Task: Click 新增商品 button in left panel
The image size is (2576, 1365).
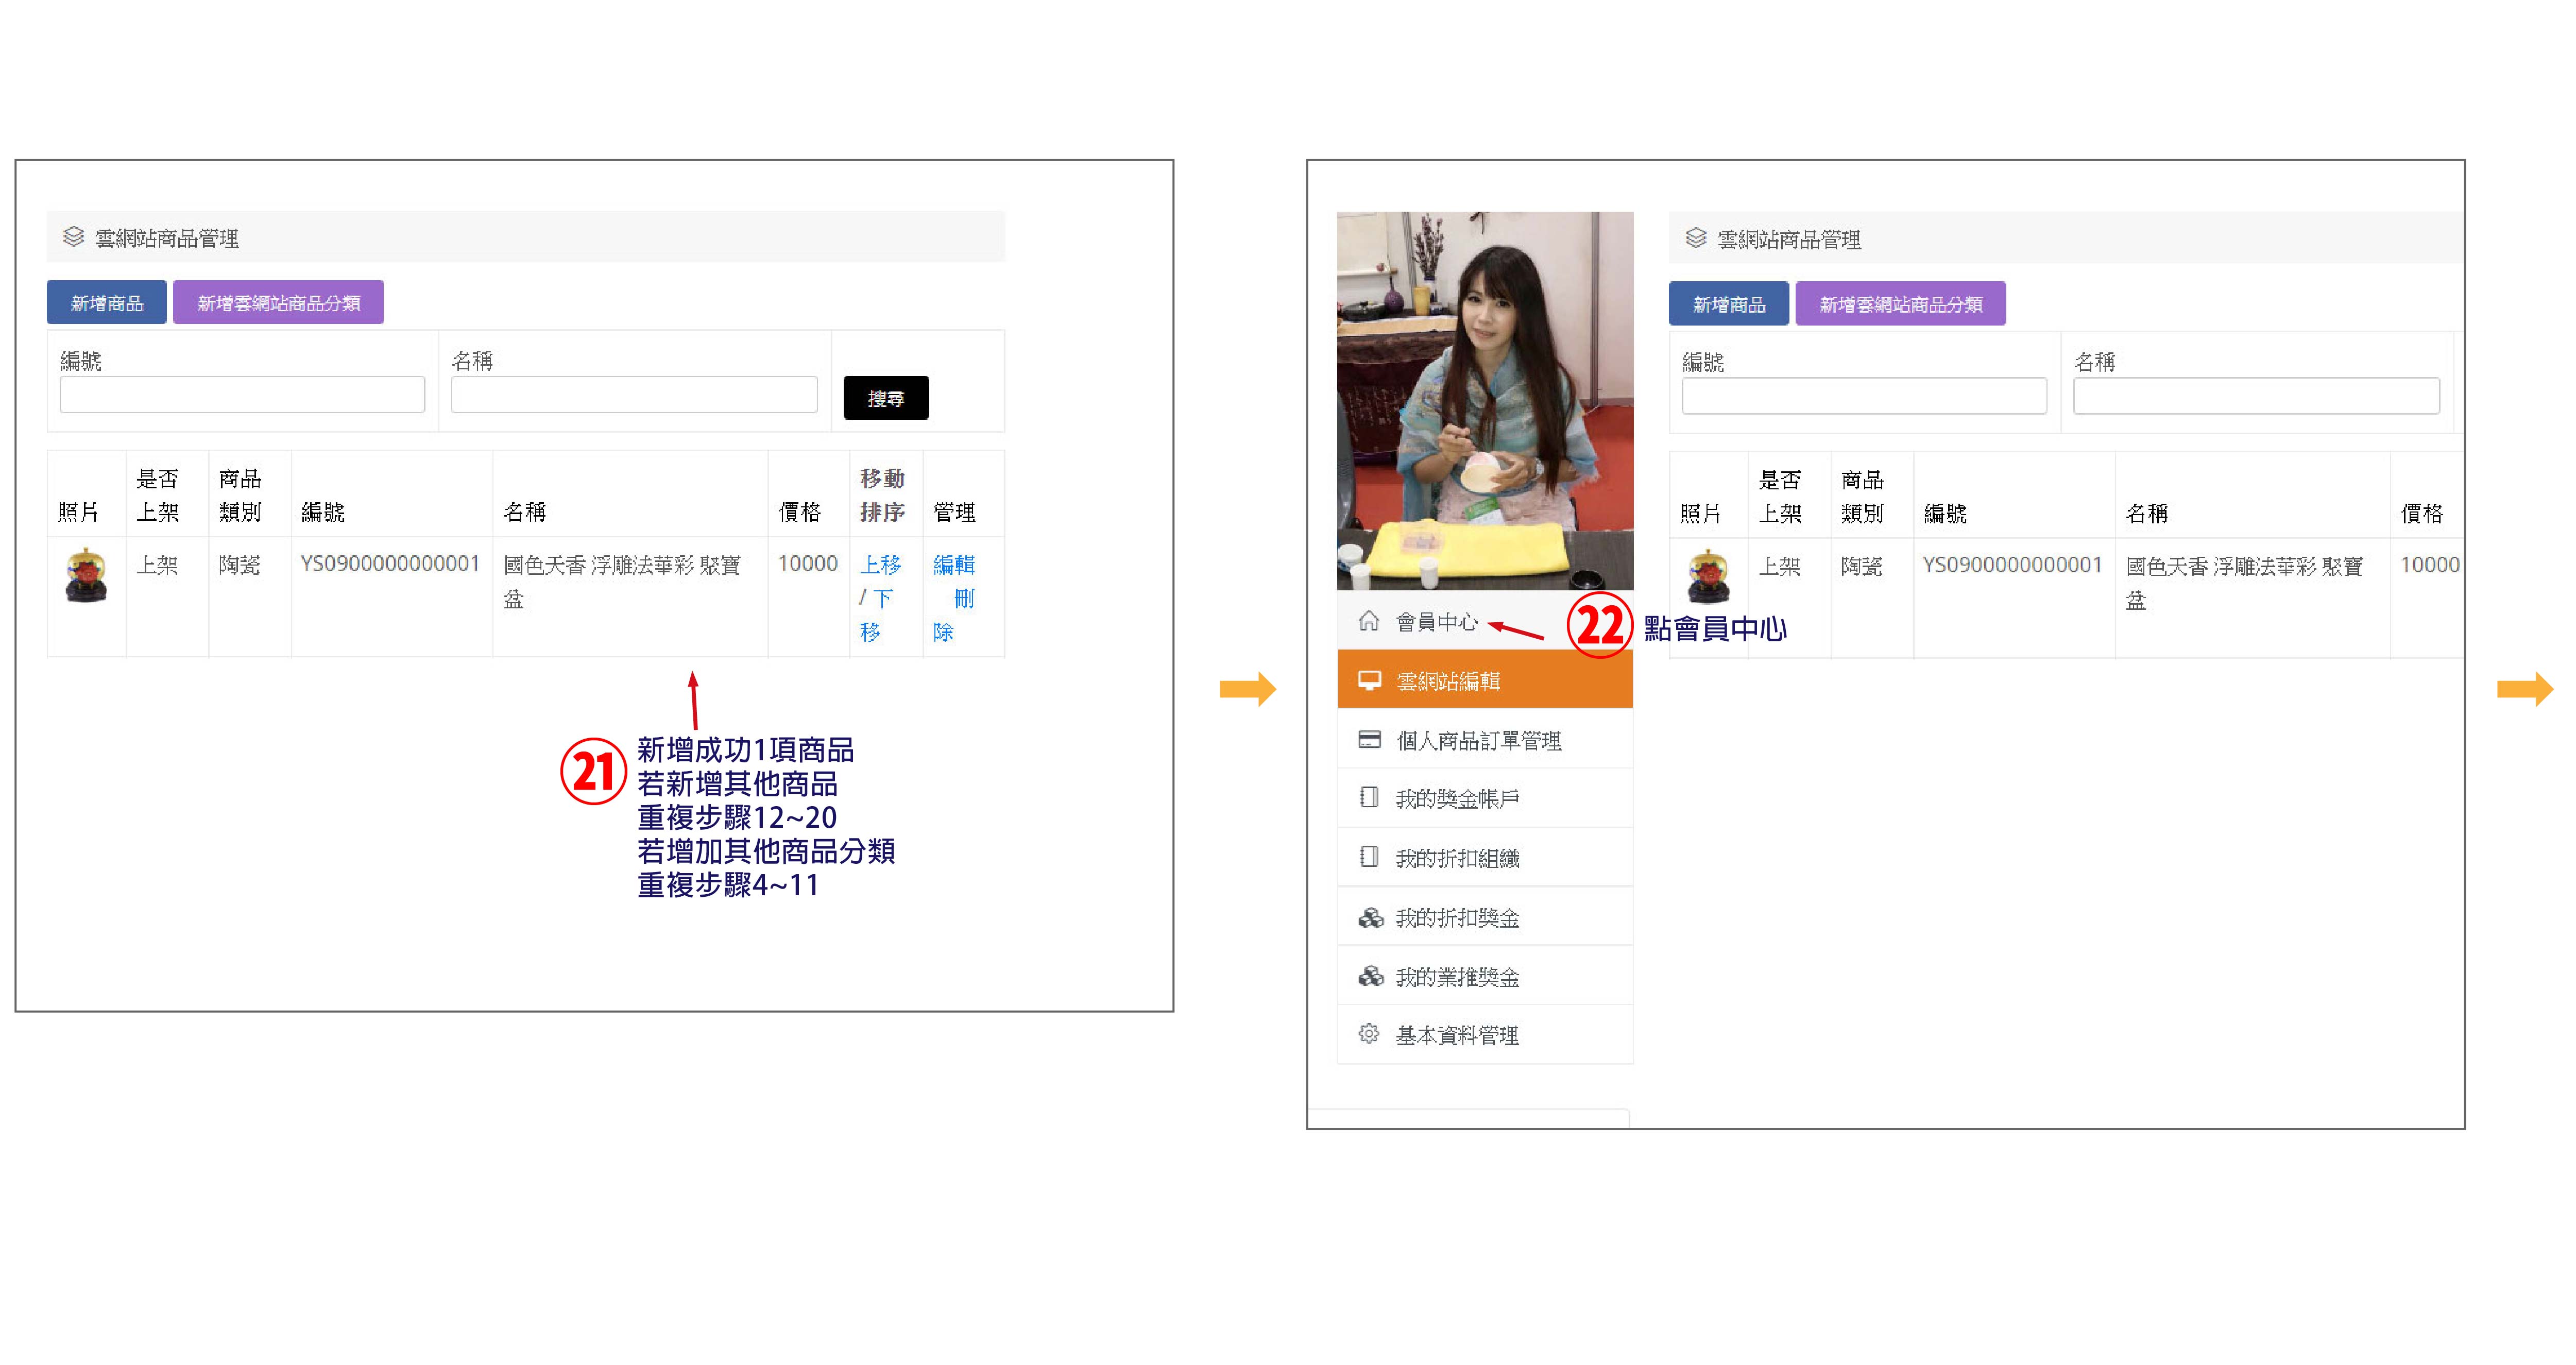Action: [x=107, y=302]
